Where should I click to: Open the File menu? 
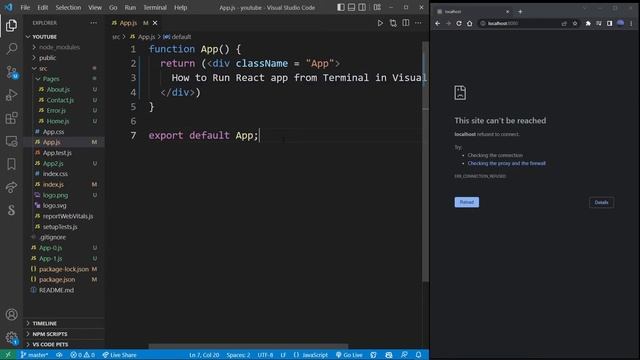(25, 7)
